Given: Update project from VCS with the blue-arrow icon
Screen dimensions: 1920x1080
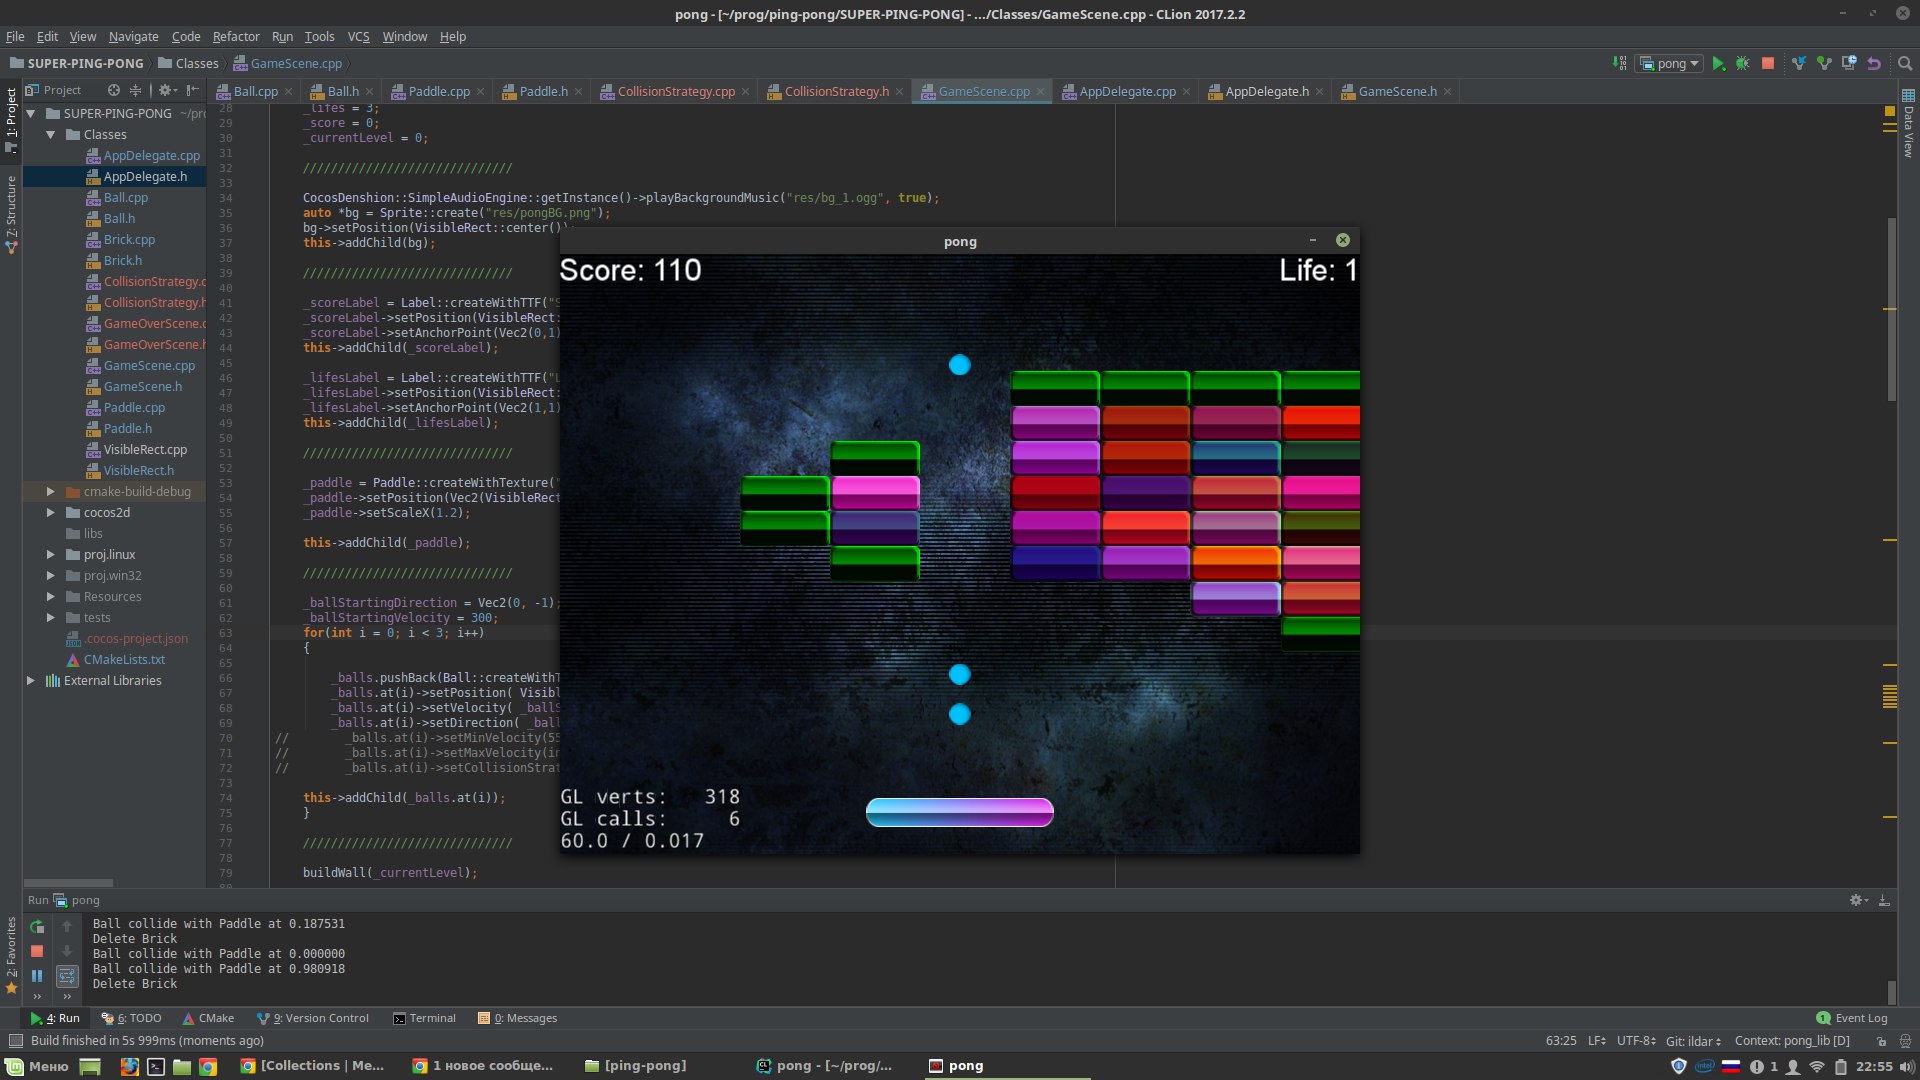Looking at the screenshot, I should (x=1799, y=63).
